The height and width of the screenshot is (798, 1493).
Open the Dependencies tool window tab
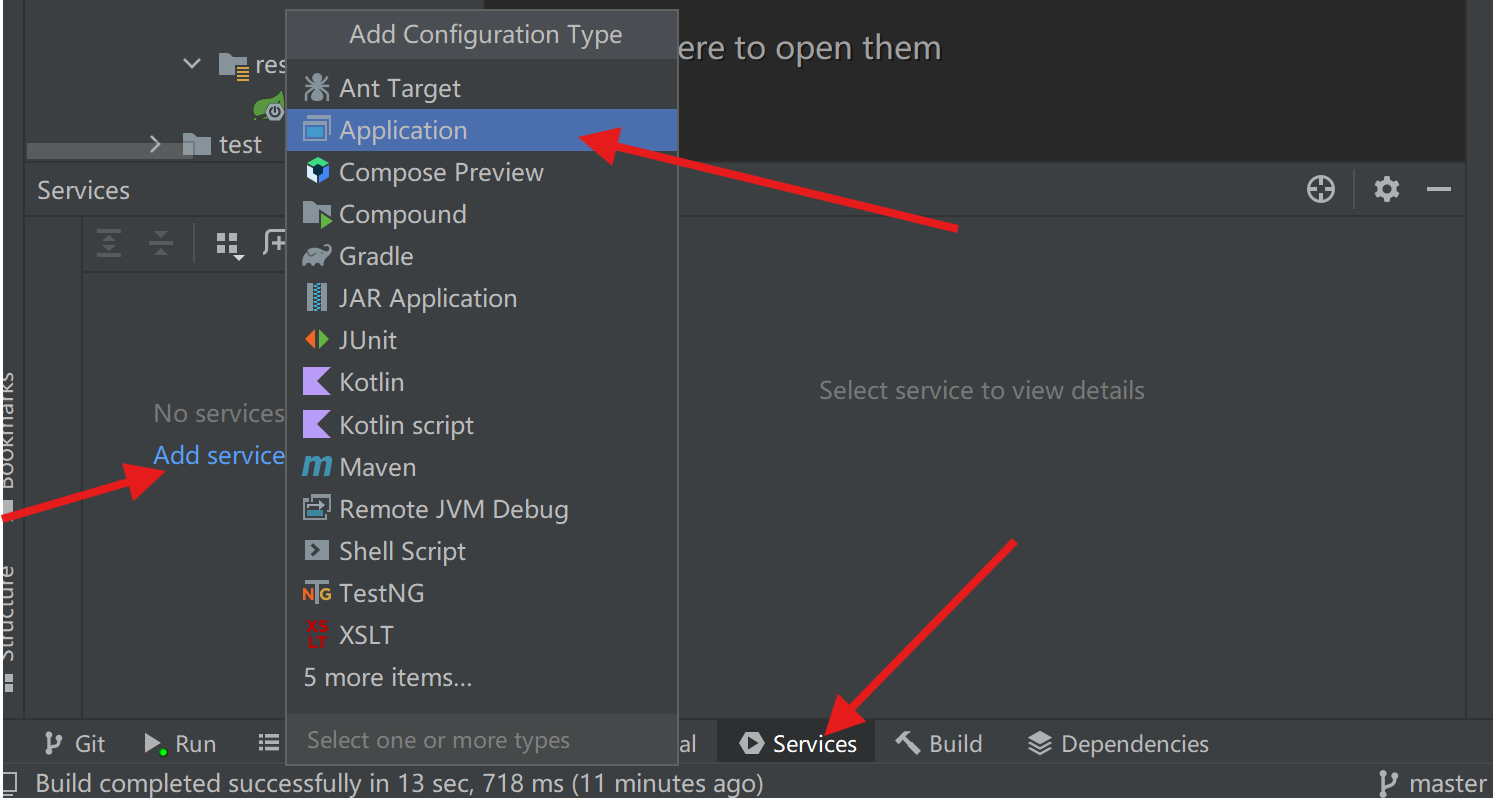1119,744
